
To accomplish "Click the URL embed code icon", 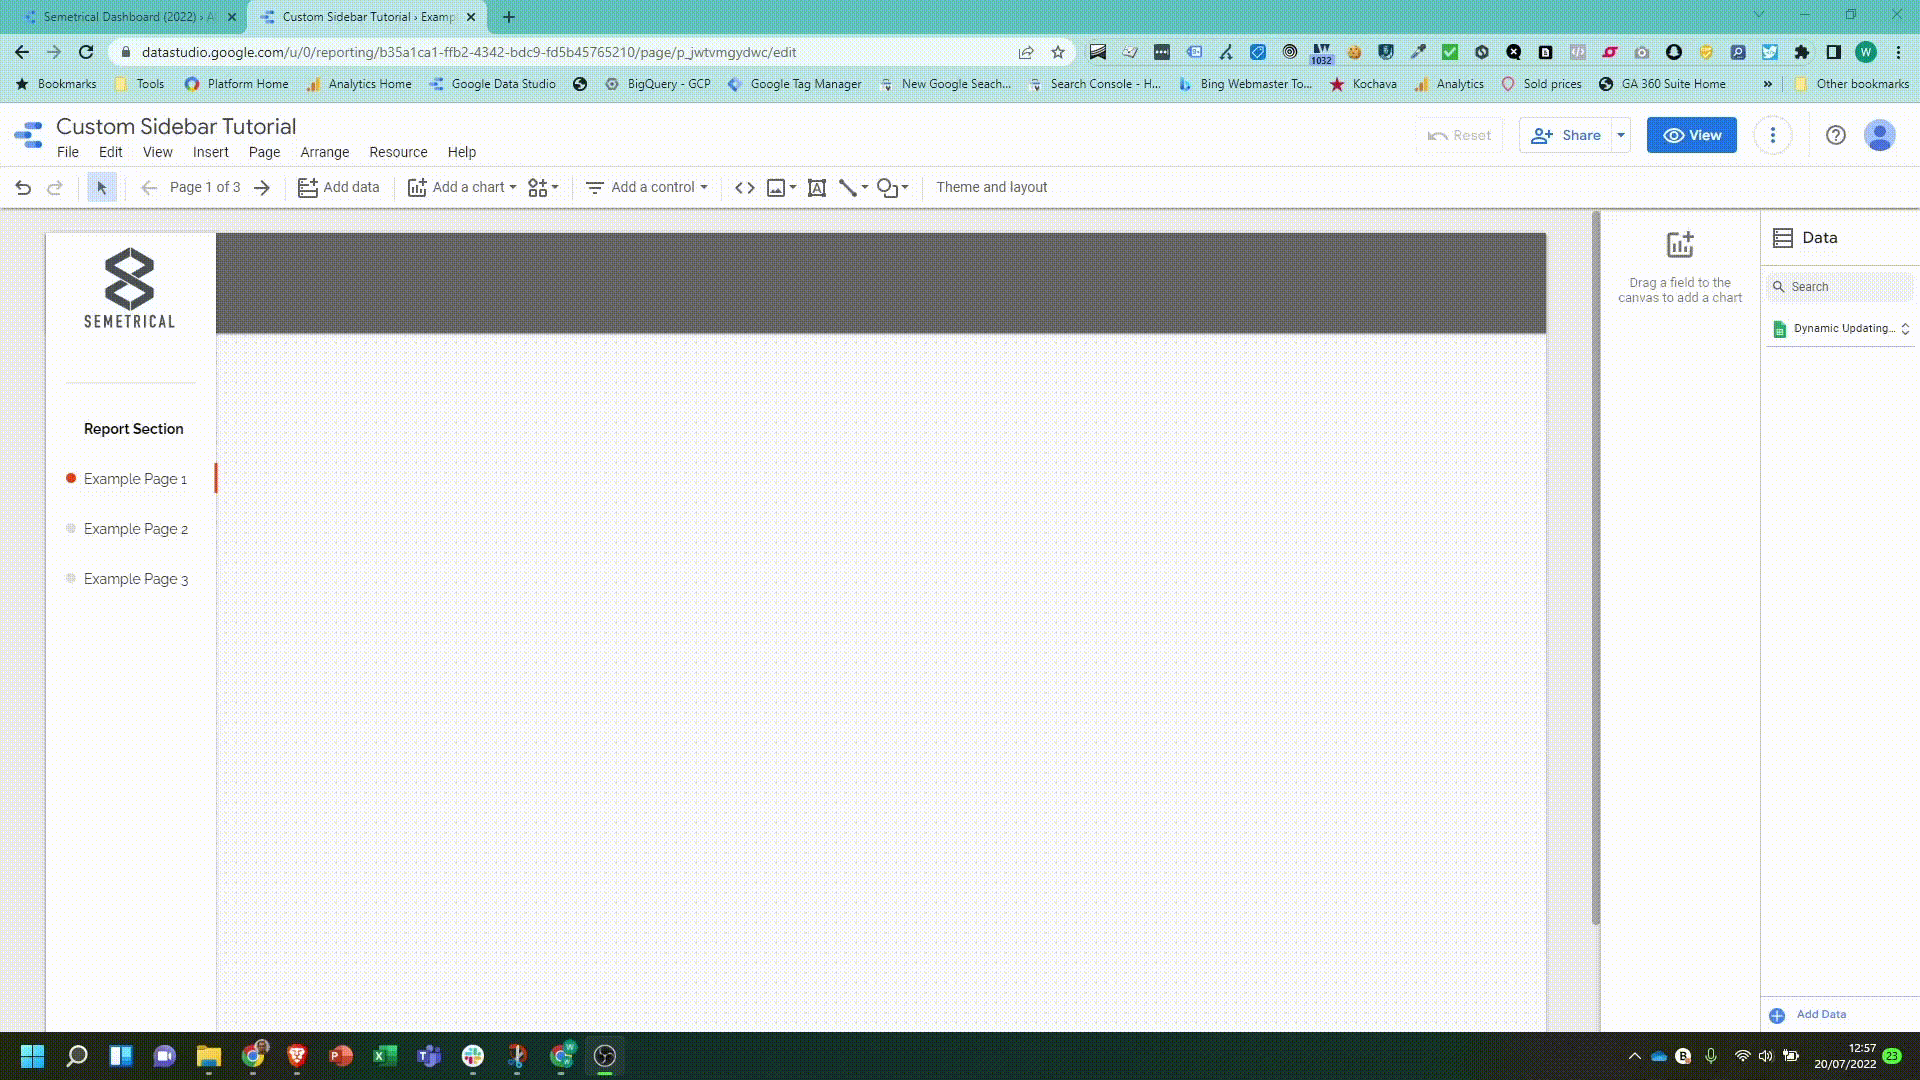I will point(744,188).
